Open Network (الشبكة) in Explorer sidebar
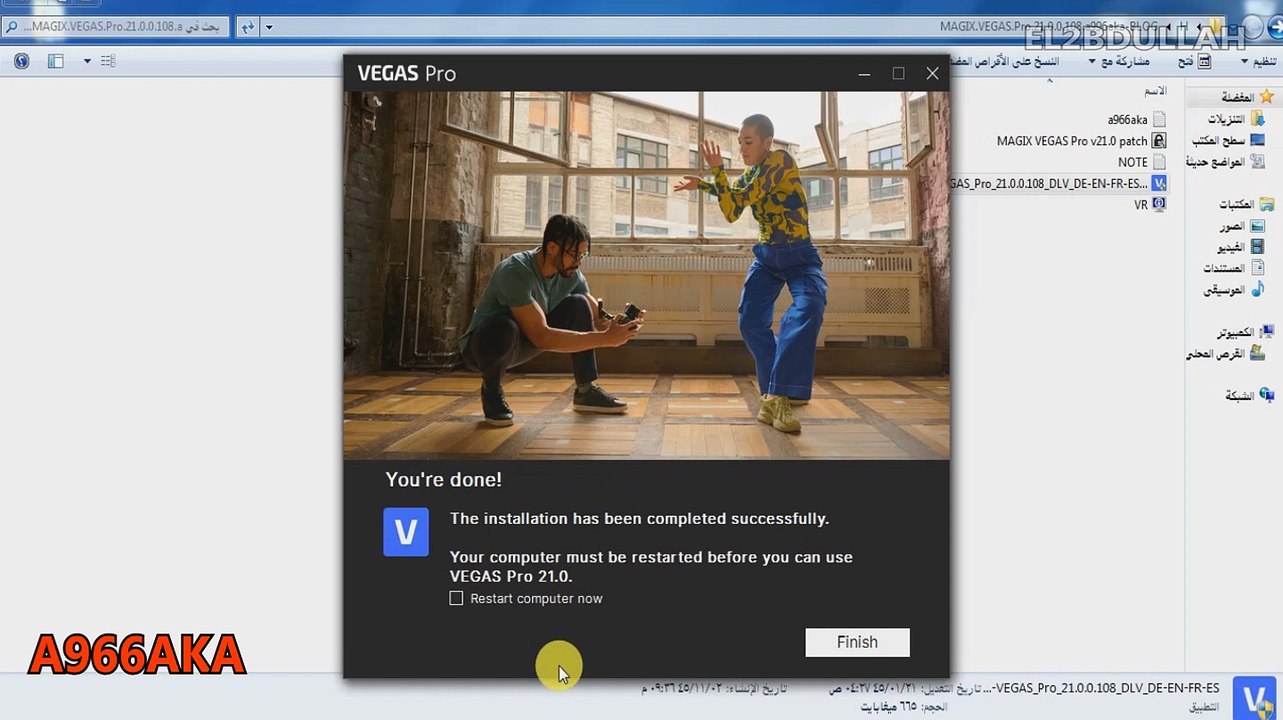The height and width of the screenshot is (720, 1283). [1250, 396]
